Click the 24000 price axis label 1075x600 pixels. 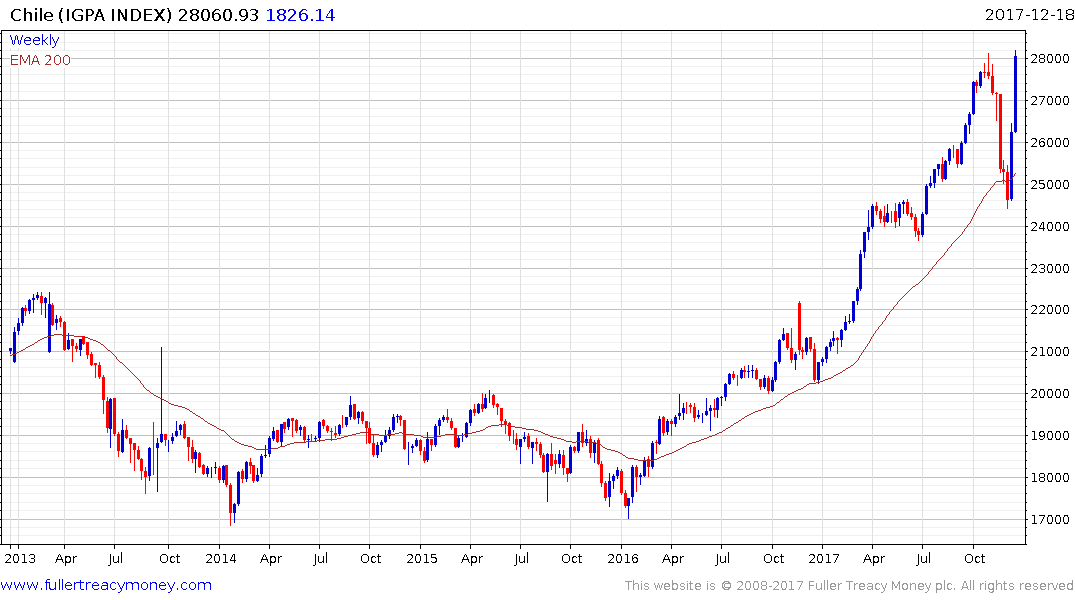(x=1050, y=226)
